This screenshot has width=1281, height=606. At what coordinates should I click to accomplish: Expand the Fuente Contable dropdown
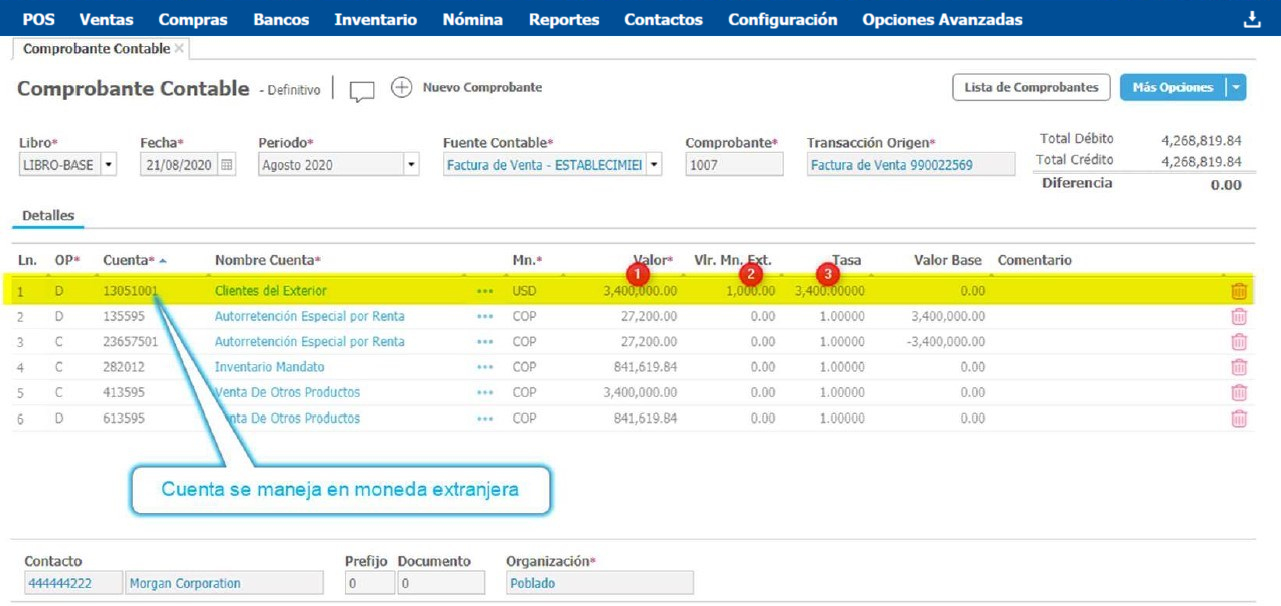(653, 165)
